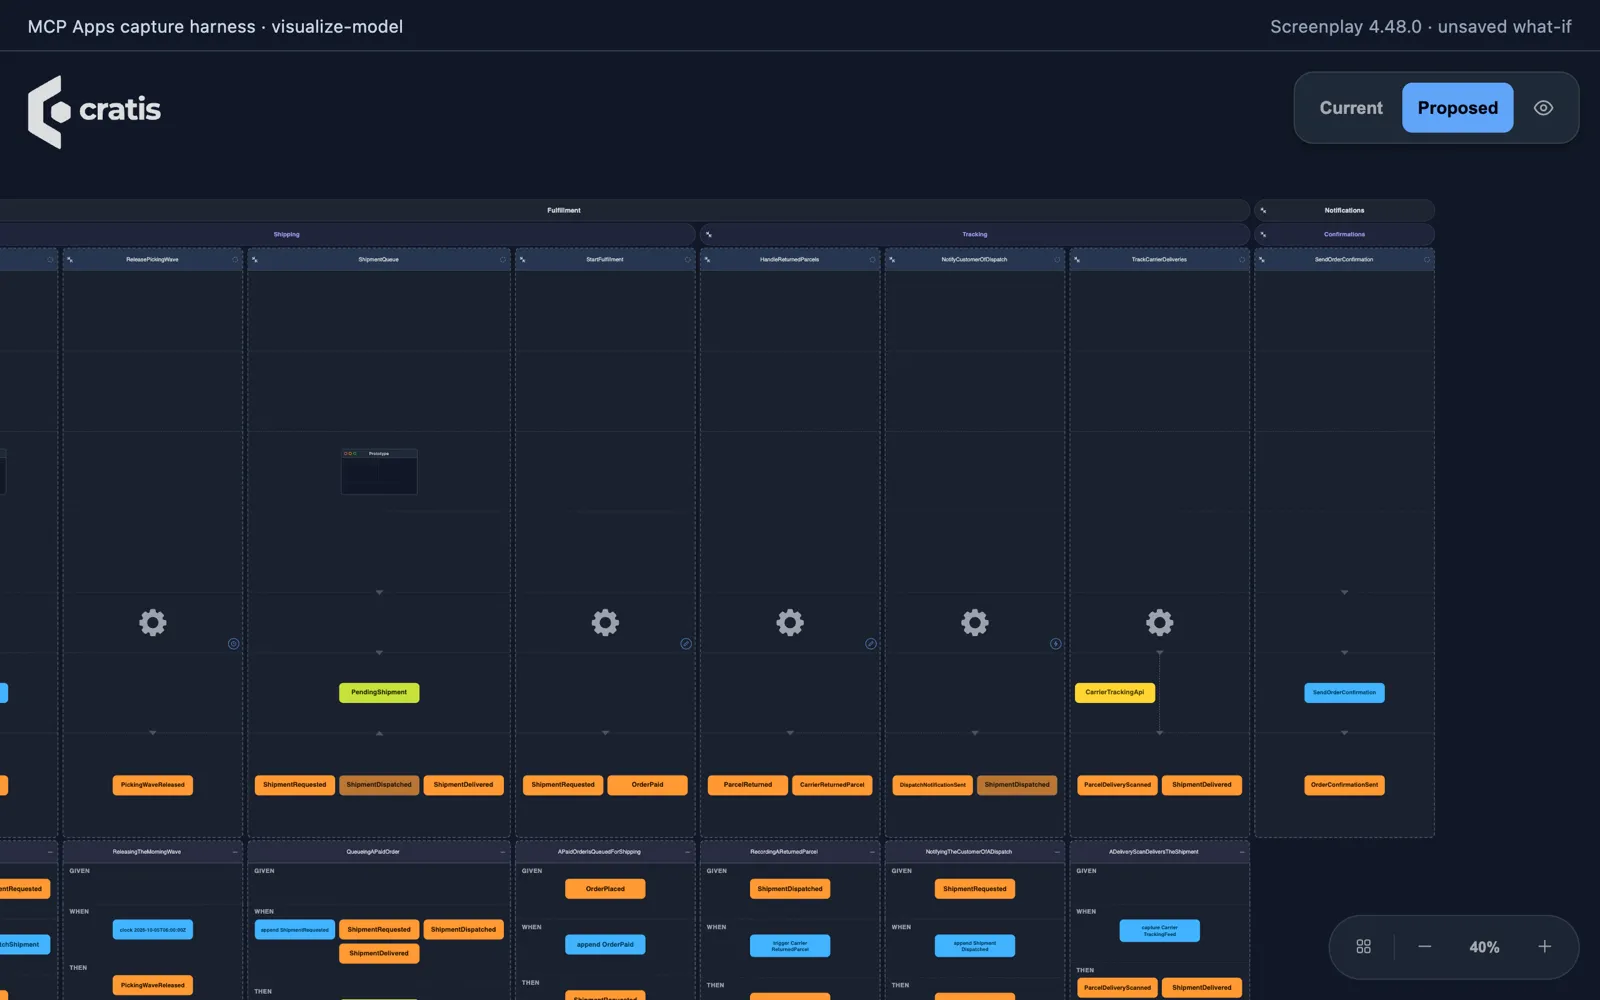Select the OrderPaid event in StartFulfilment
Image resolution: width=1600 pixels, height=1000 pixels.
pyautogui.click(x=647, y=785)
